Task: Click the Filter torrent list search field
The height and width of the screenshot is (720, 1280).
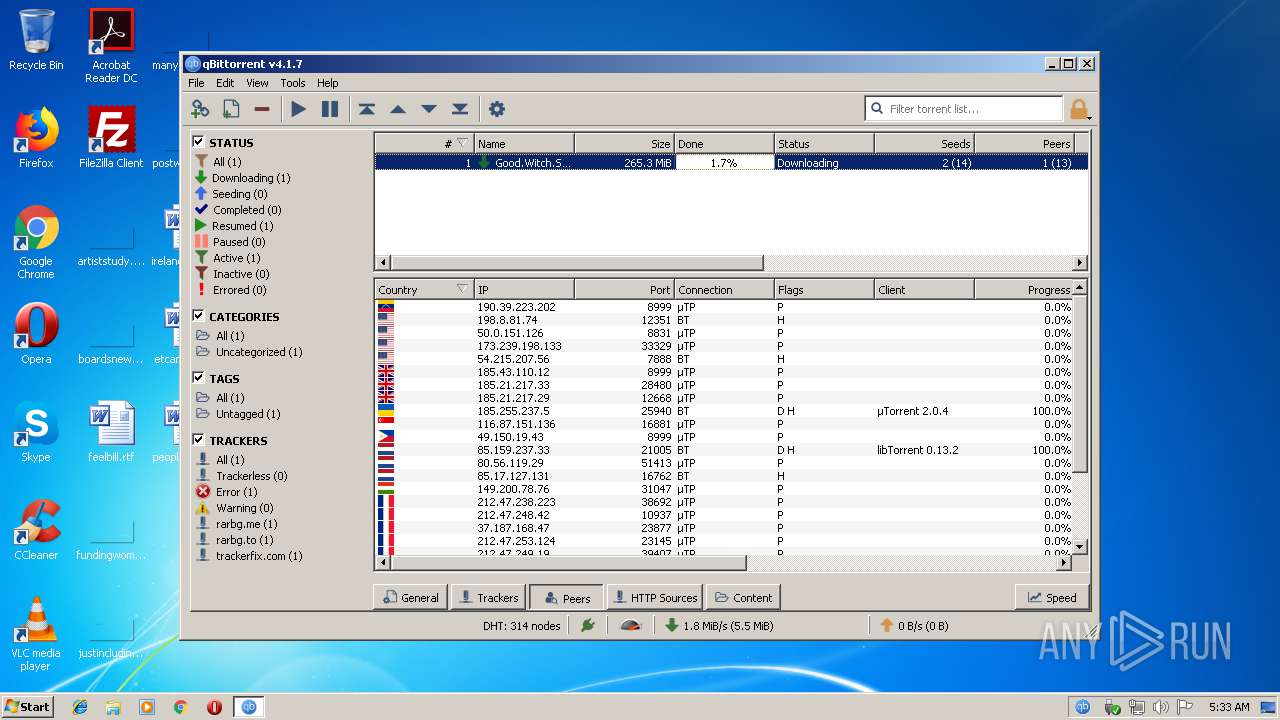Action: [x=963, y=108]
